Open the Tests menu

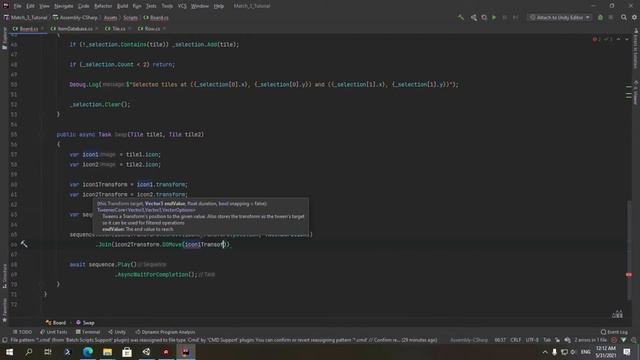coord(151,6)
